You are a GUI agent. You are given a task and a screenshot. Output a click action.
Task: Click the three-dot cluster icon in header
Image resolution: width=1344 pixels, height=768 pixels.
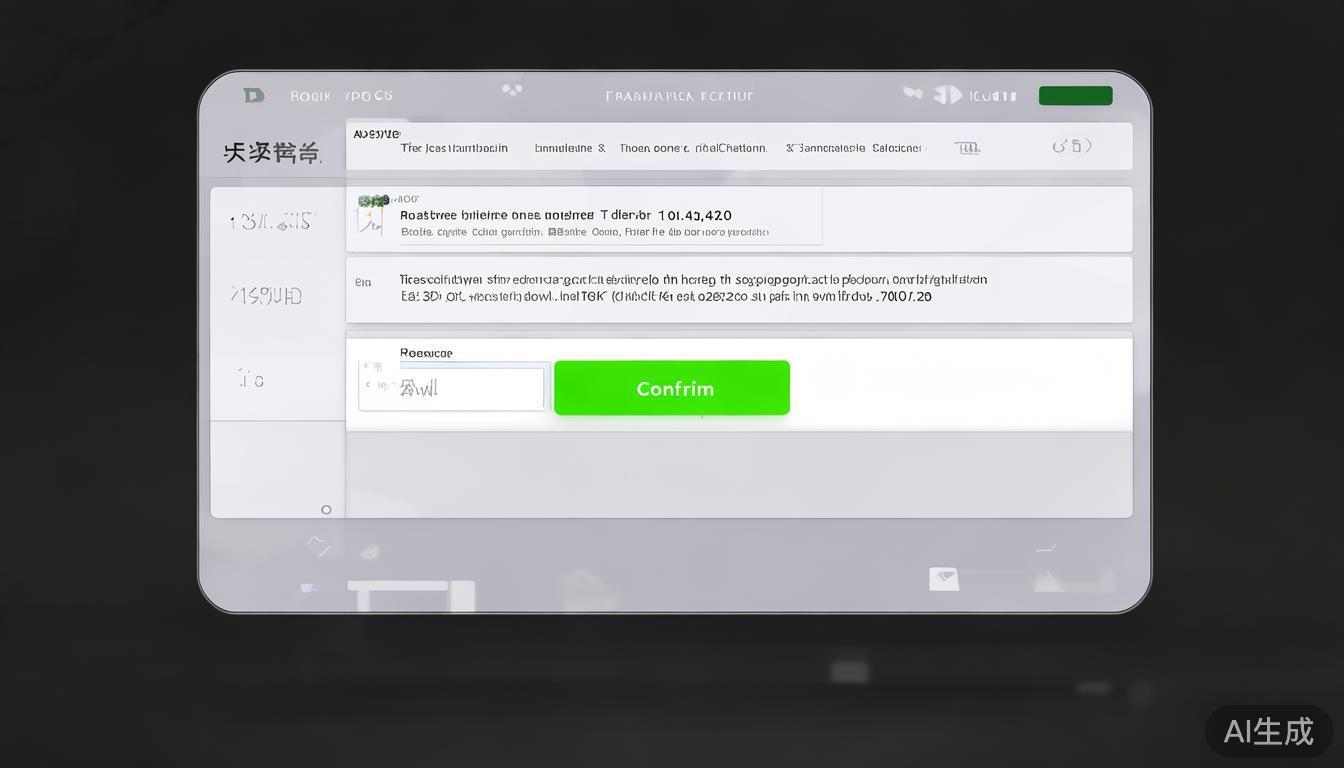512,90
